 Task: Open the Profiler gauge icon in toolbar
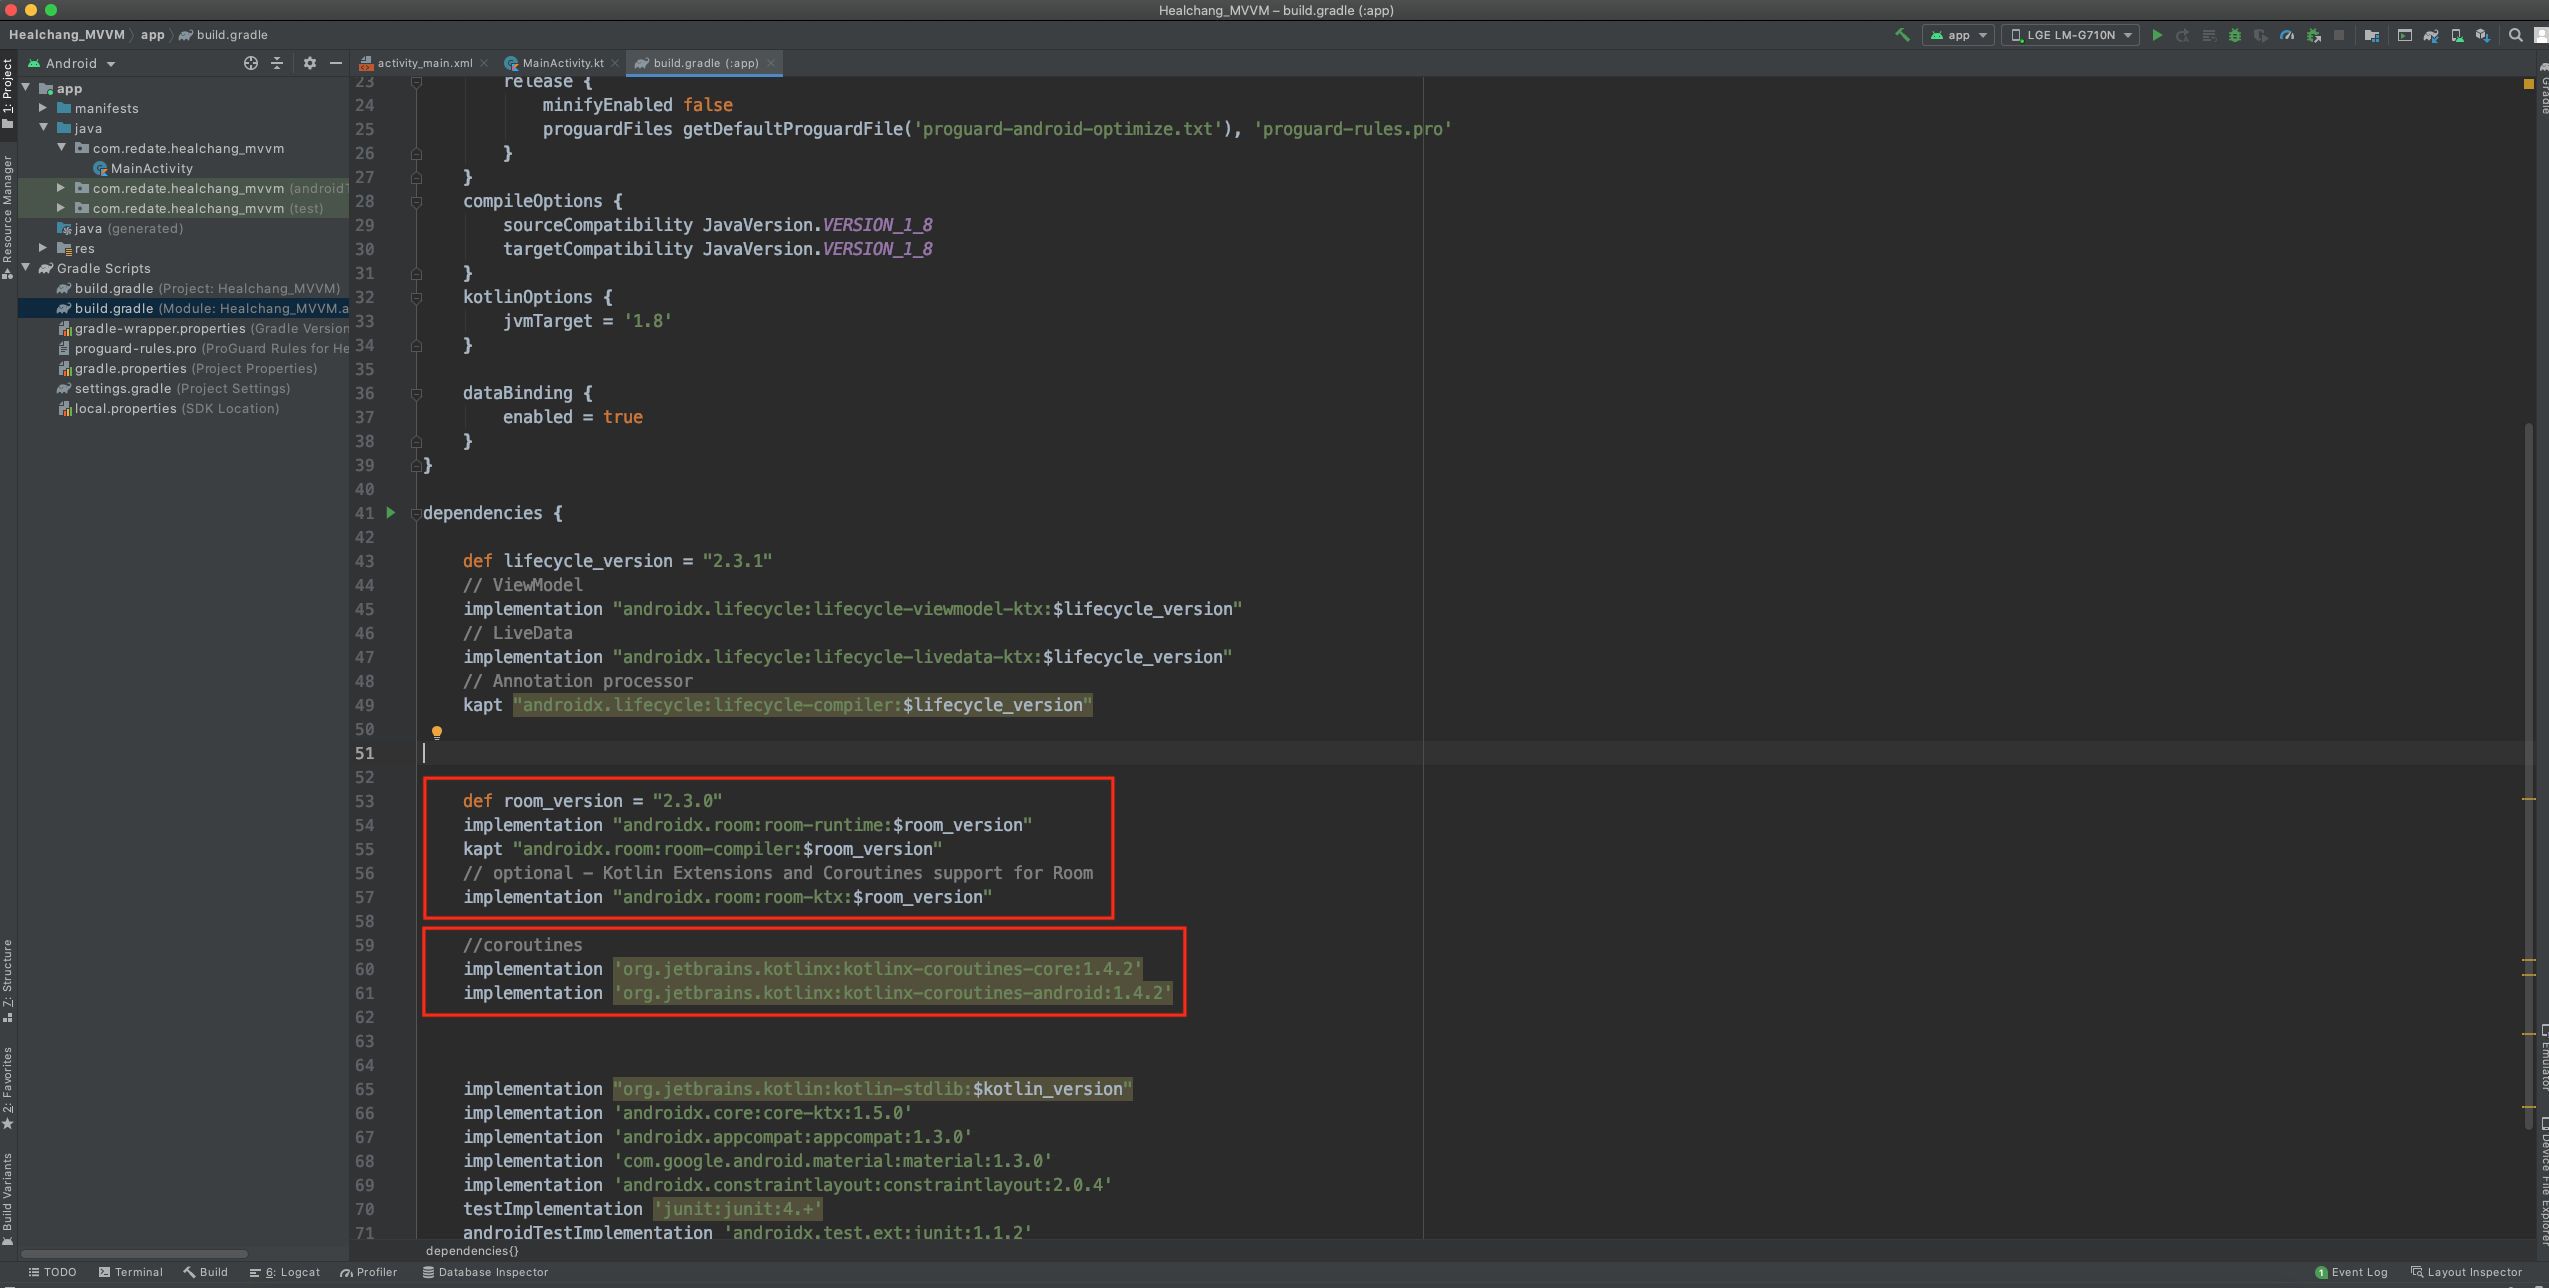tap(2287, 35)
